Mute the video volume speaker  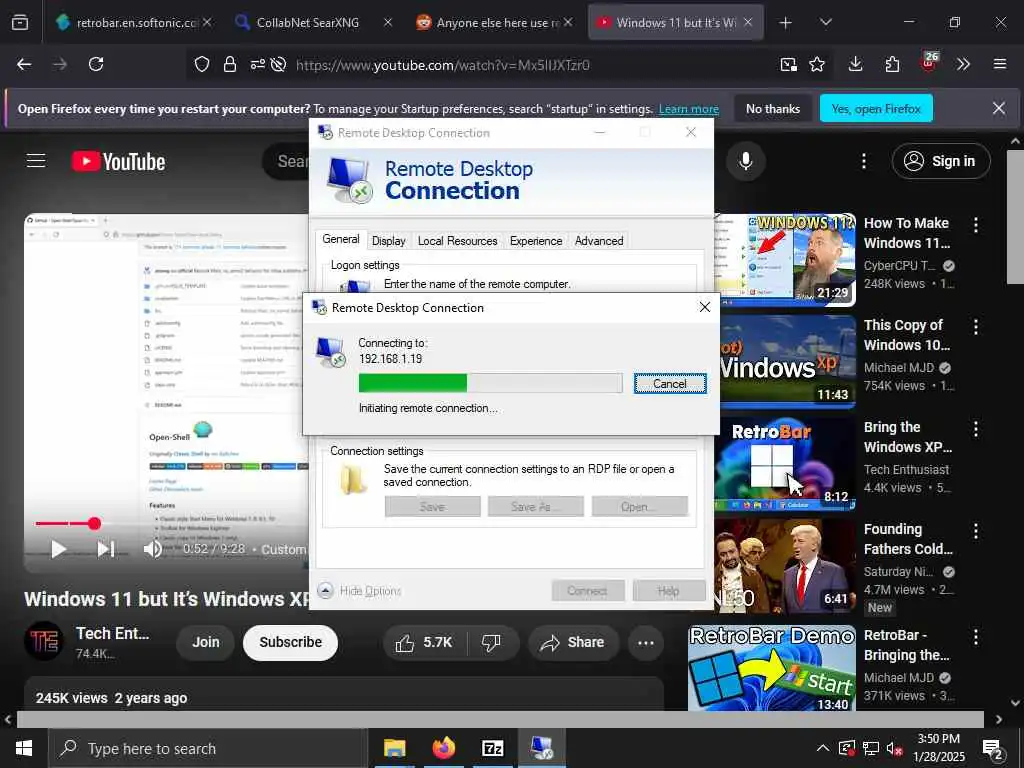point(153,549)
